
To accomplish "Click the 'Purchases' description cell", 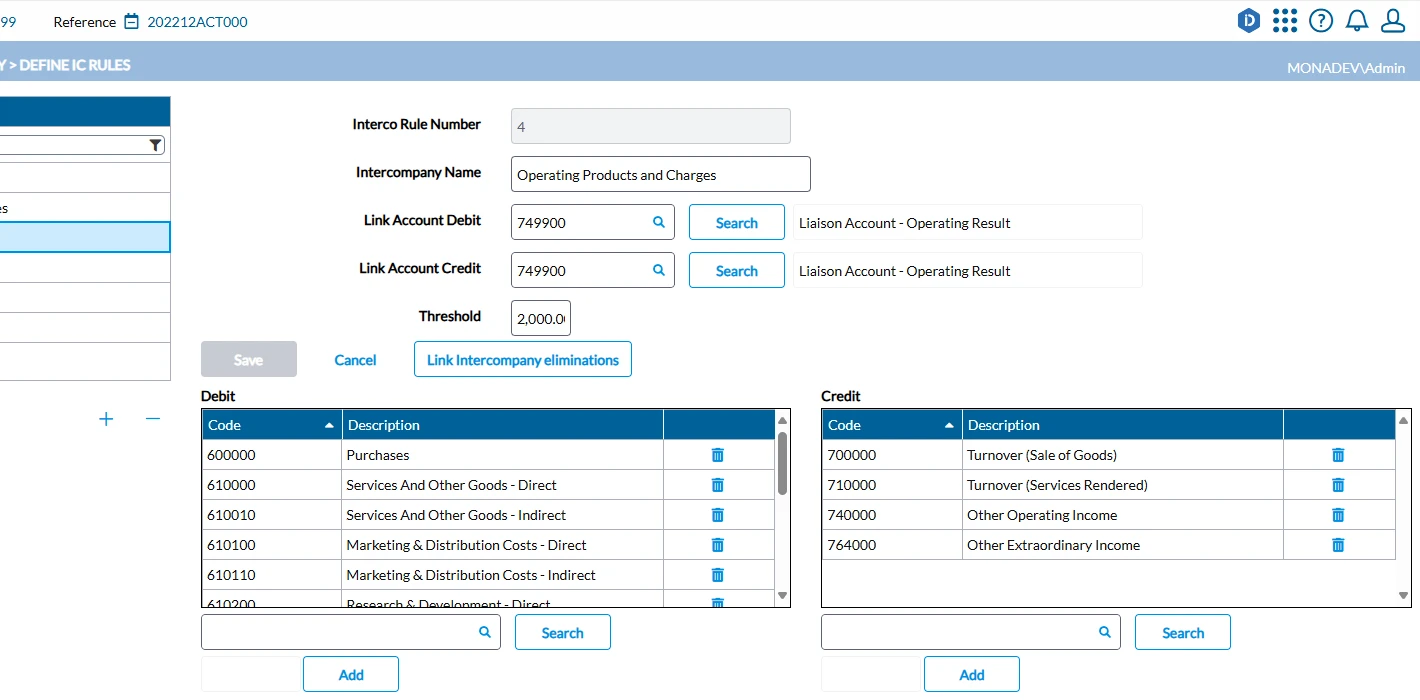I will click(x=503, y=455).
